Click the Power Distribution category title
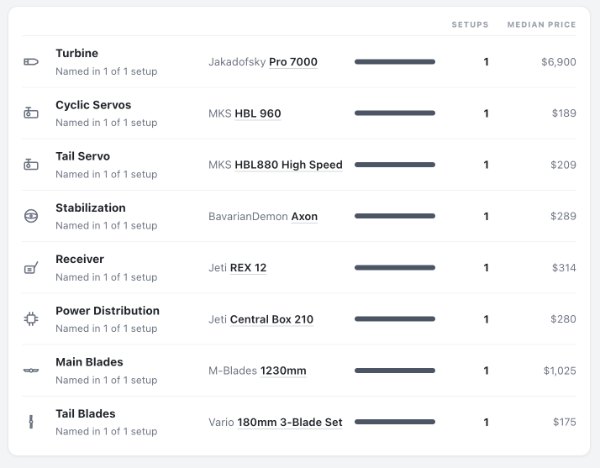The width and height of the screenshot is (600, 468). pyautogui.click(x=108, y=311)
